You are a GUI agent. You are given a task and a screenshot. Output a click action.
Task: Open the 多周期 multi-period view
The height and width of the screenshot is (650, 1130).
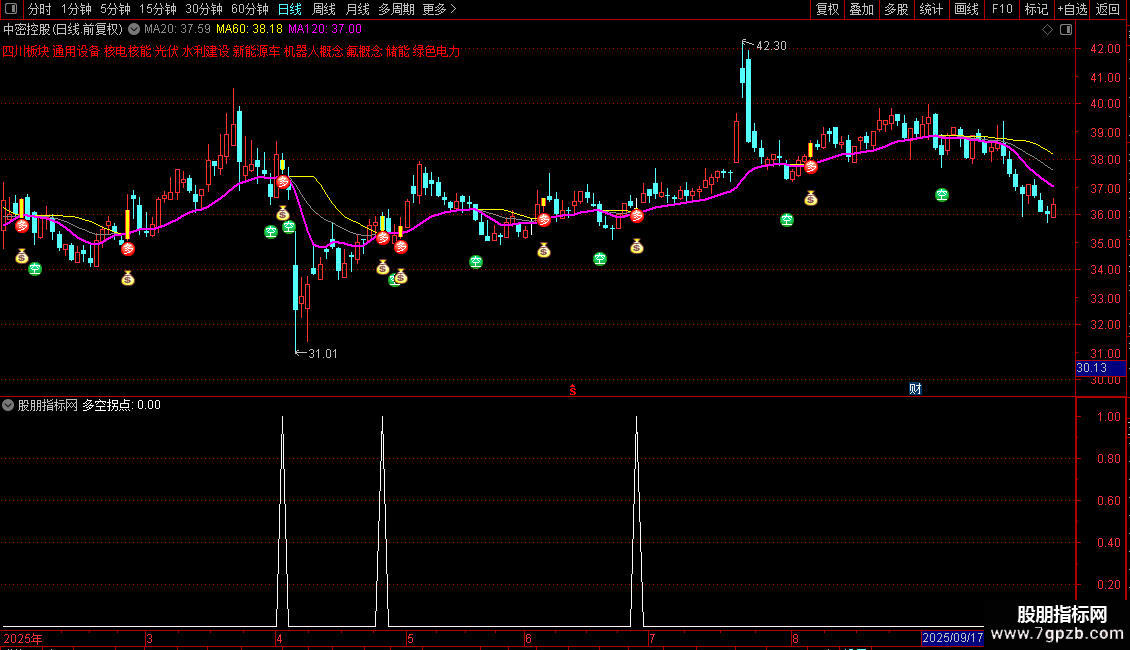tap(396, 9)
